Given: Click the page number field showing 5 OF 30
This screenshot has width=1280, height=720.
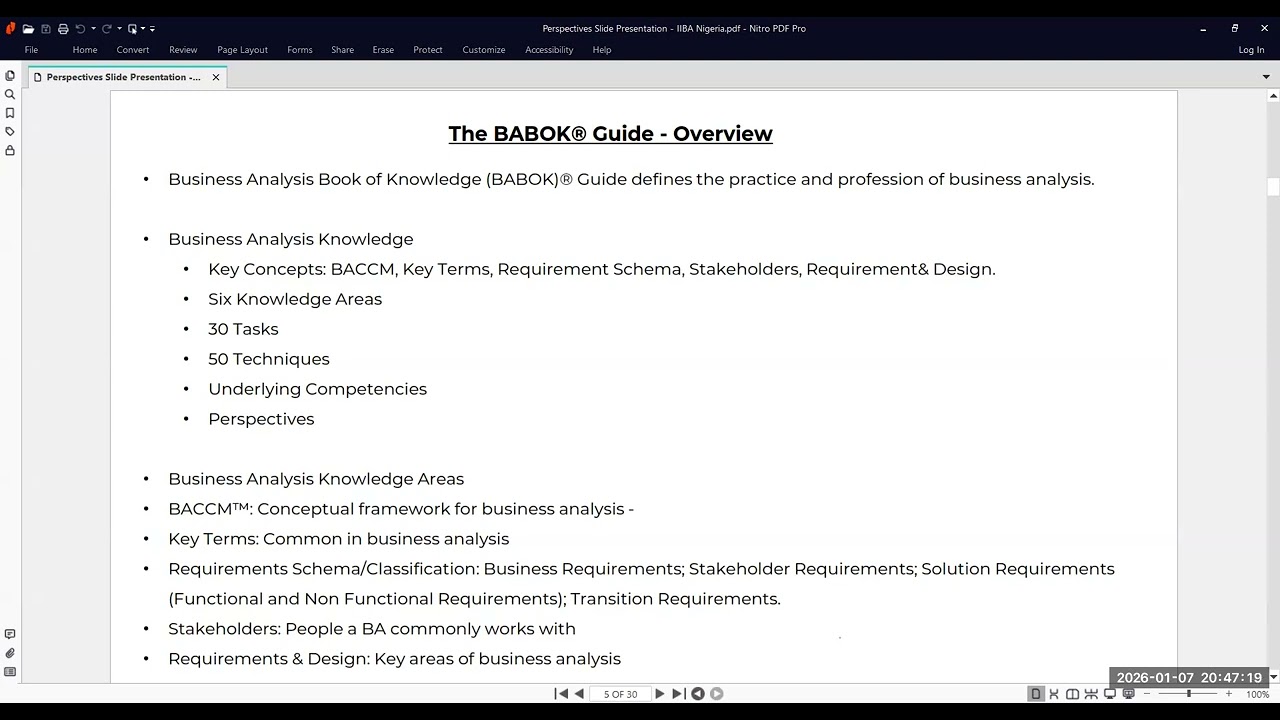Looking at the screenshot, I should click(620, 694).
